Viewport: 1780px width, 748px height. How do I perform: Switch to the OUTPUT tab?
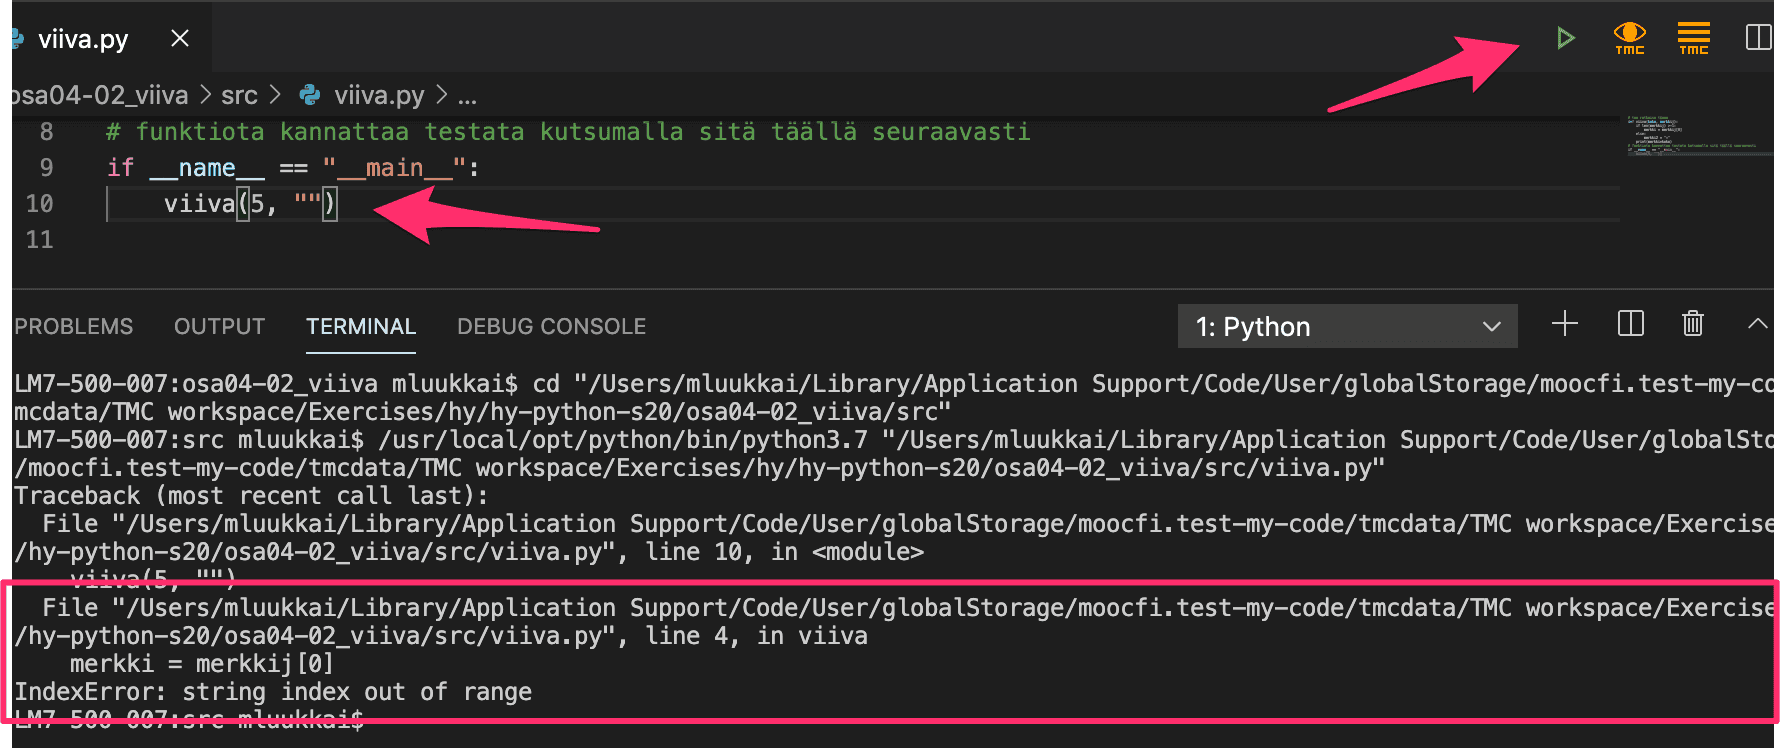pos(219,327)
